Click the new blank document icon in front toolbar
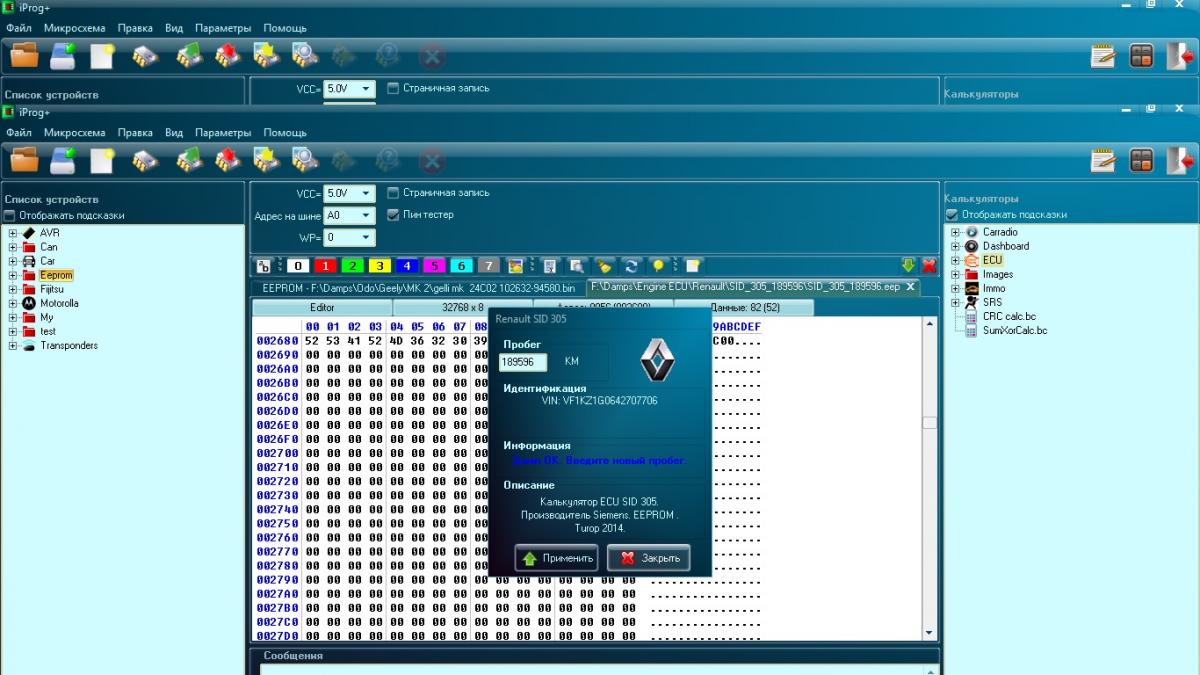Viewport: 1200px width, 675px height. 102,160
